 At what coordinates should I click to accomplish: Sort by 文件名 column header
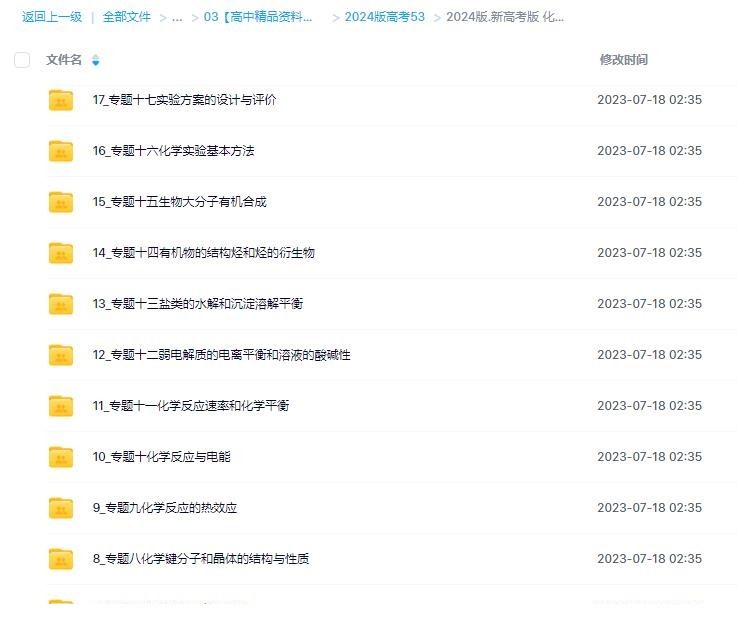coord(64,60)
